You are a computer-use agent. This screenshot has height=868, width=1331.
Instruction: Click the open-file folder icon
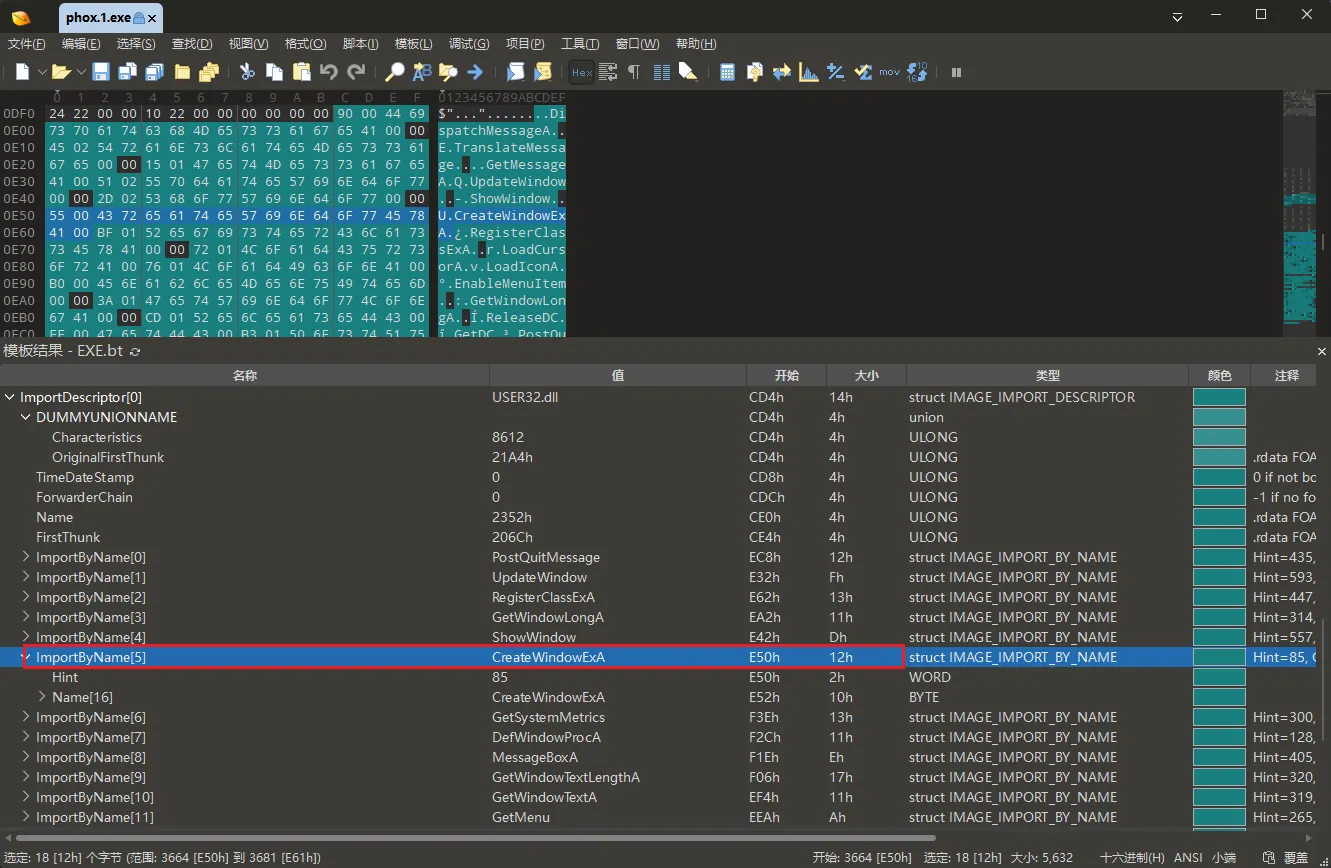coord(62,72)
